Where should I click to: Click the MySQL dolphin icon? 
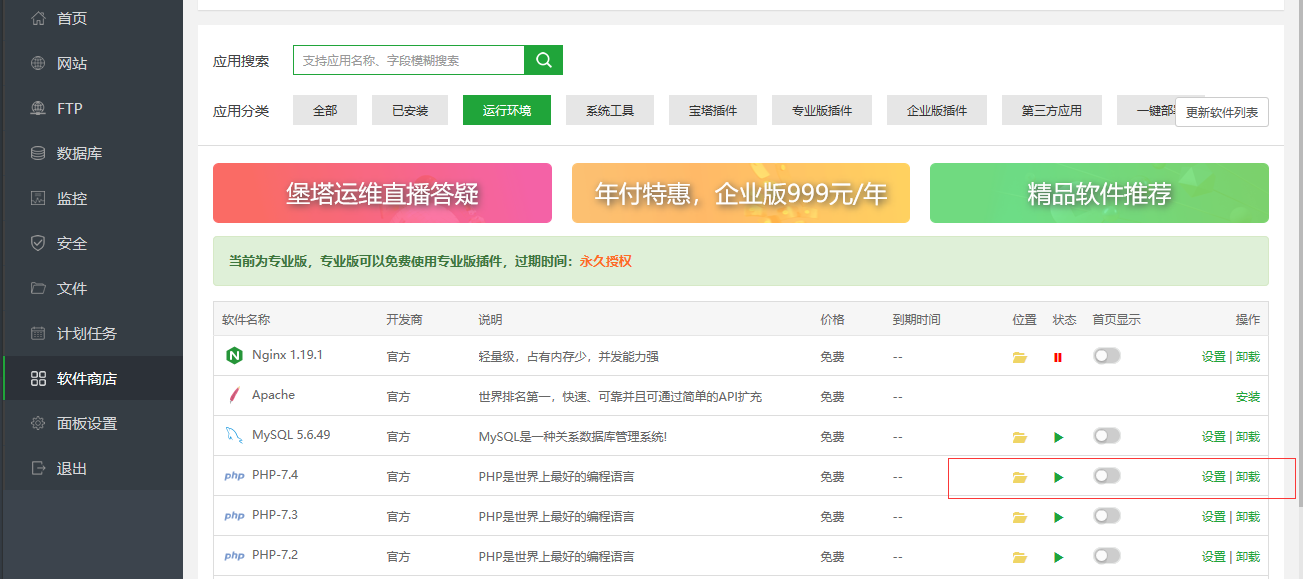(x=234, y=435)
